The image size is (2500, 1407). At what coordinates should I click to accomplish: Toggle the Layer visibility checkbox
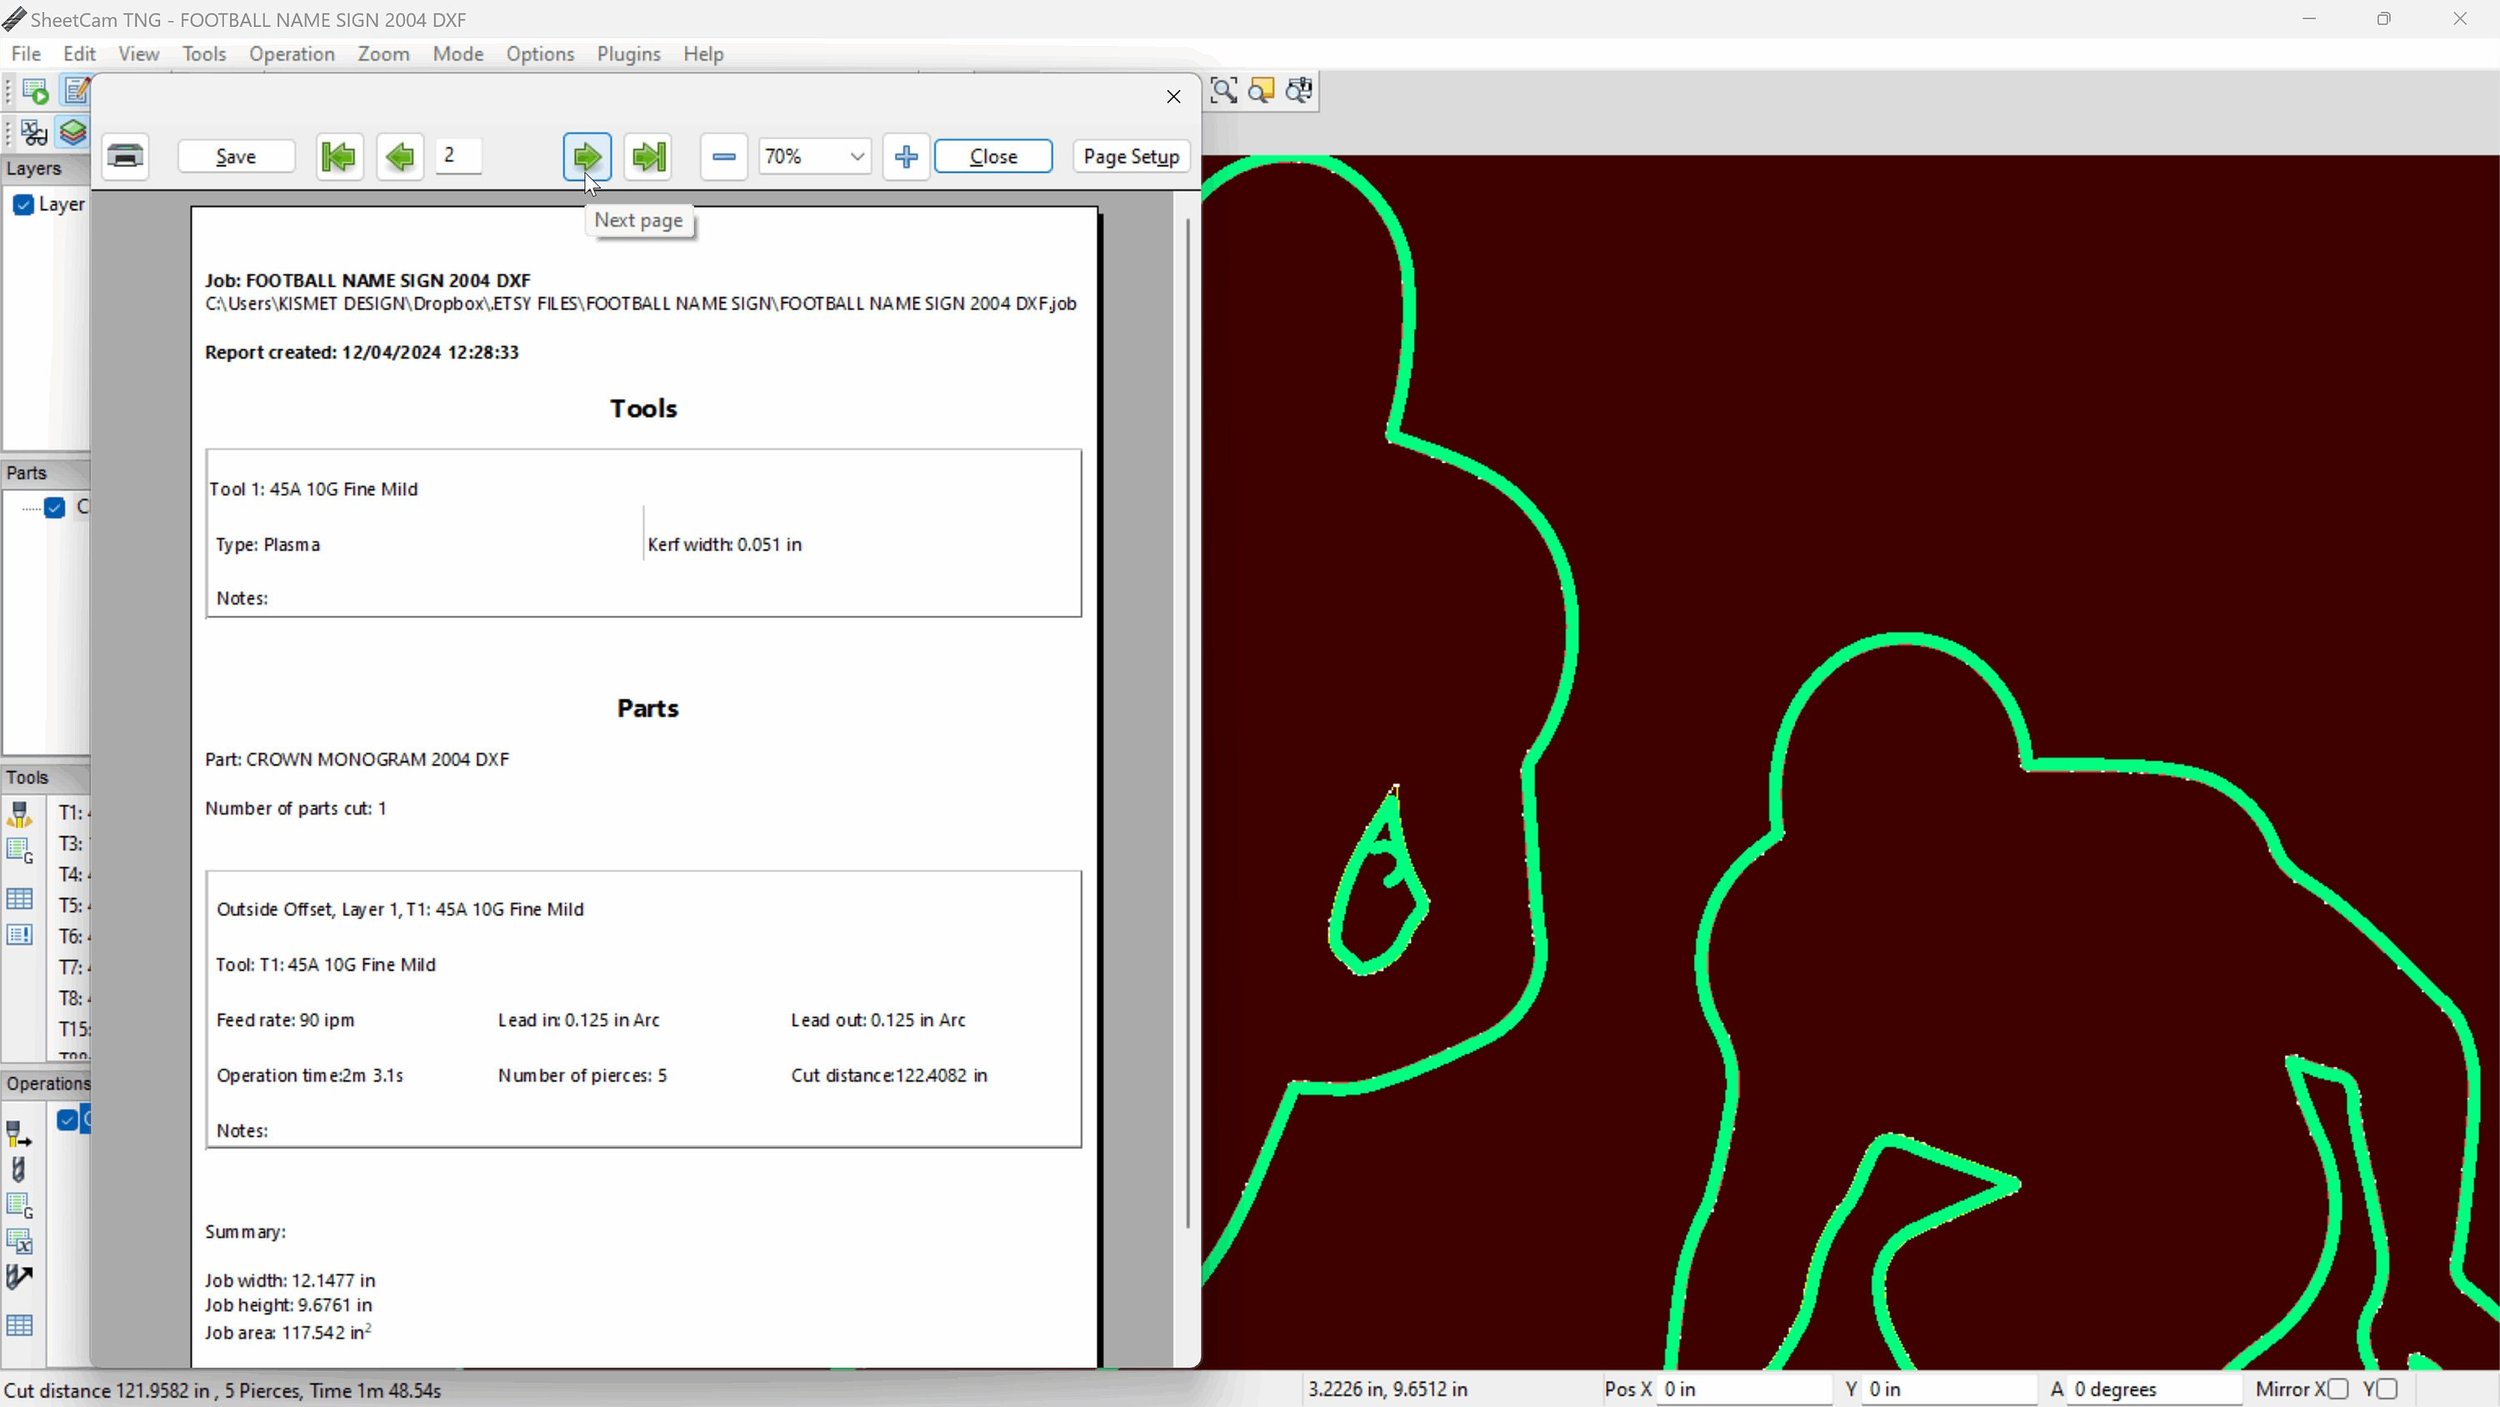point(23,205)
